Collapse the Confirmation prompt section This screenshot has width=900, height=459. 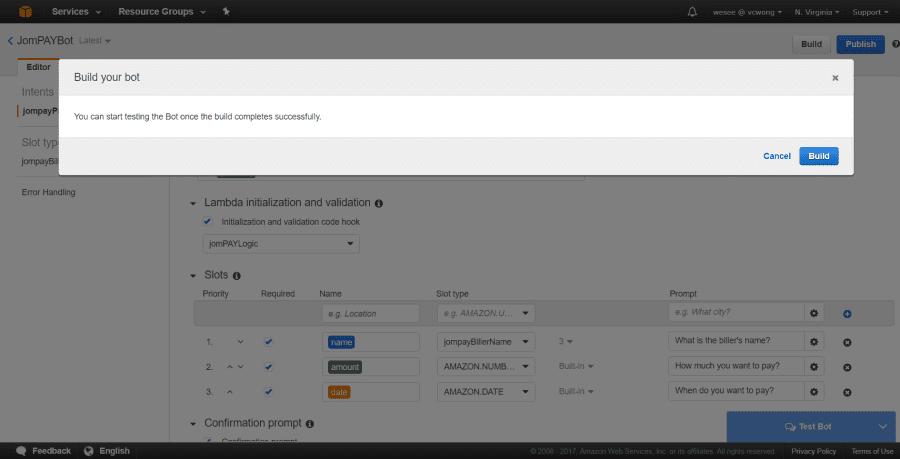point(193,424)
